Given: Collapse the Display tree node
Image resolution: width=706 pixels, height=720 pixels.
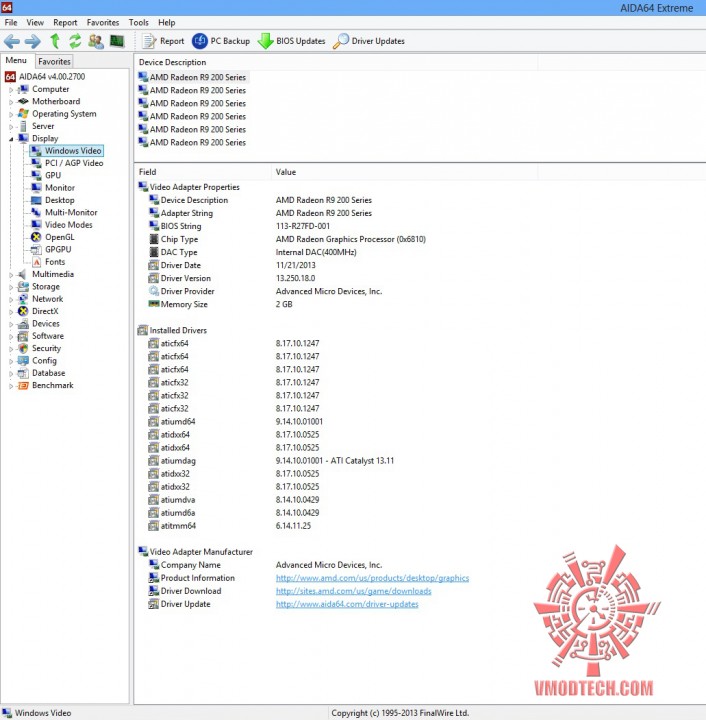Looking at the screenshot, I should coord(11,139).
